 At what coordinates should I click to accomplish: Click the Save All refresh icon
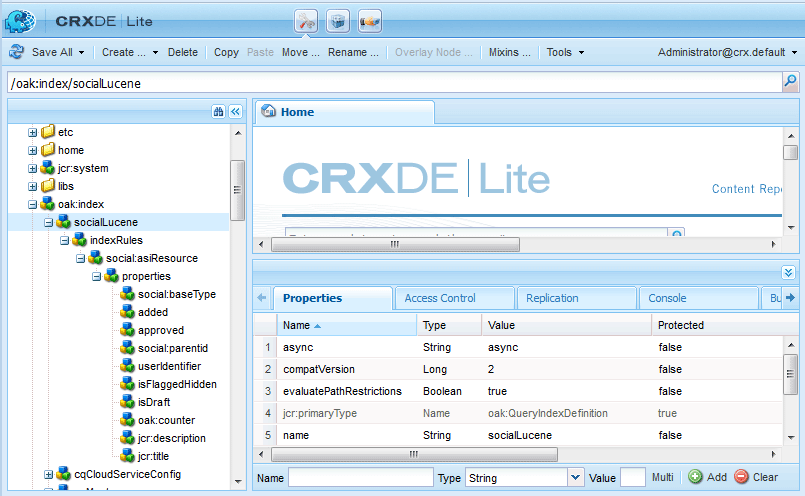pos(17,52)
